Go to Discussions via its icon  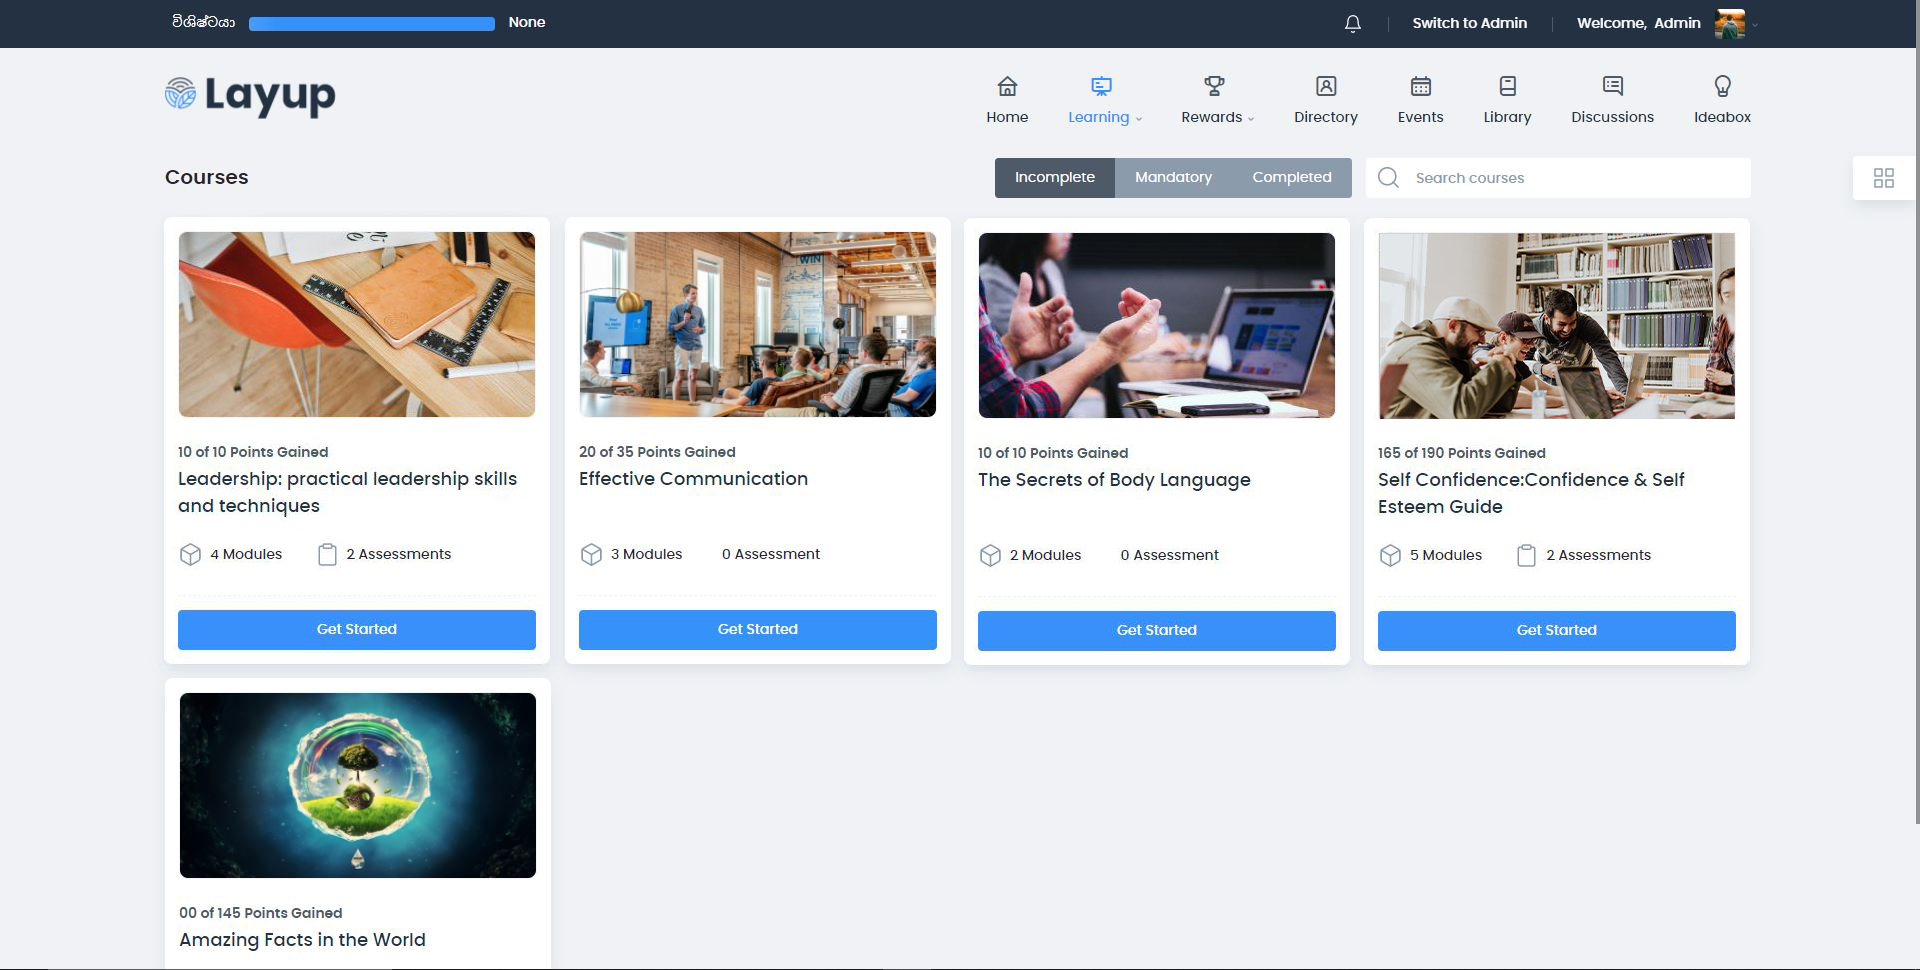tap(1612, 87)
